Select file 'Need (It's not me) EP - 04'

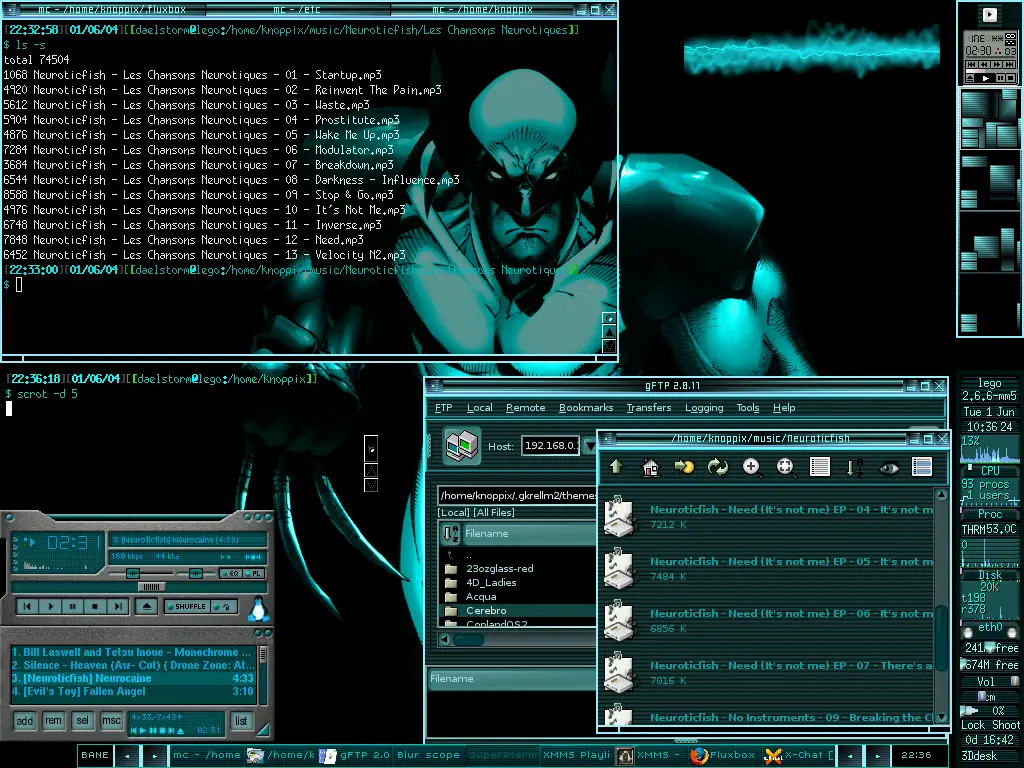pyautogui.click(x=768, y=516)
